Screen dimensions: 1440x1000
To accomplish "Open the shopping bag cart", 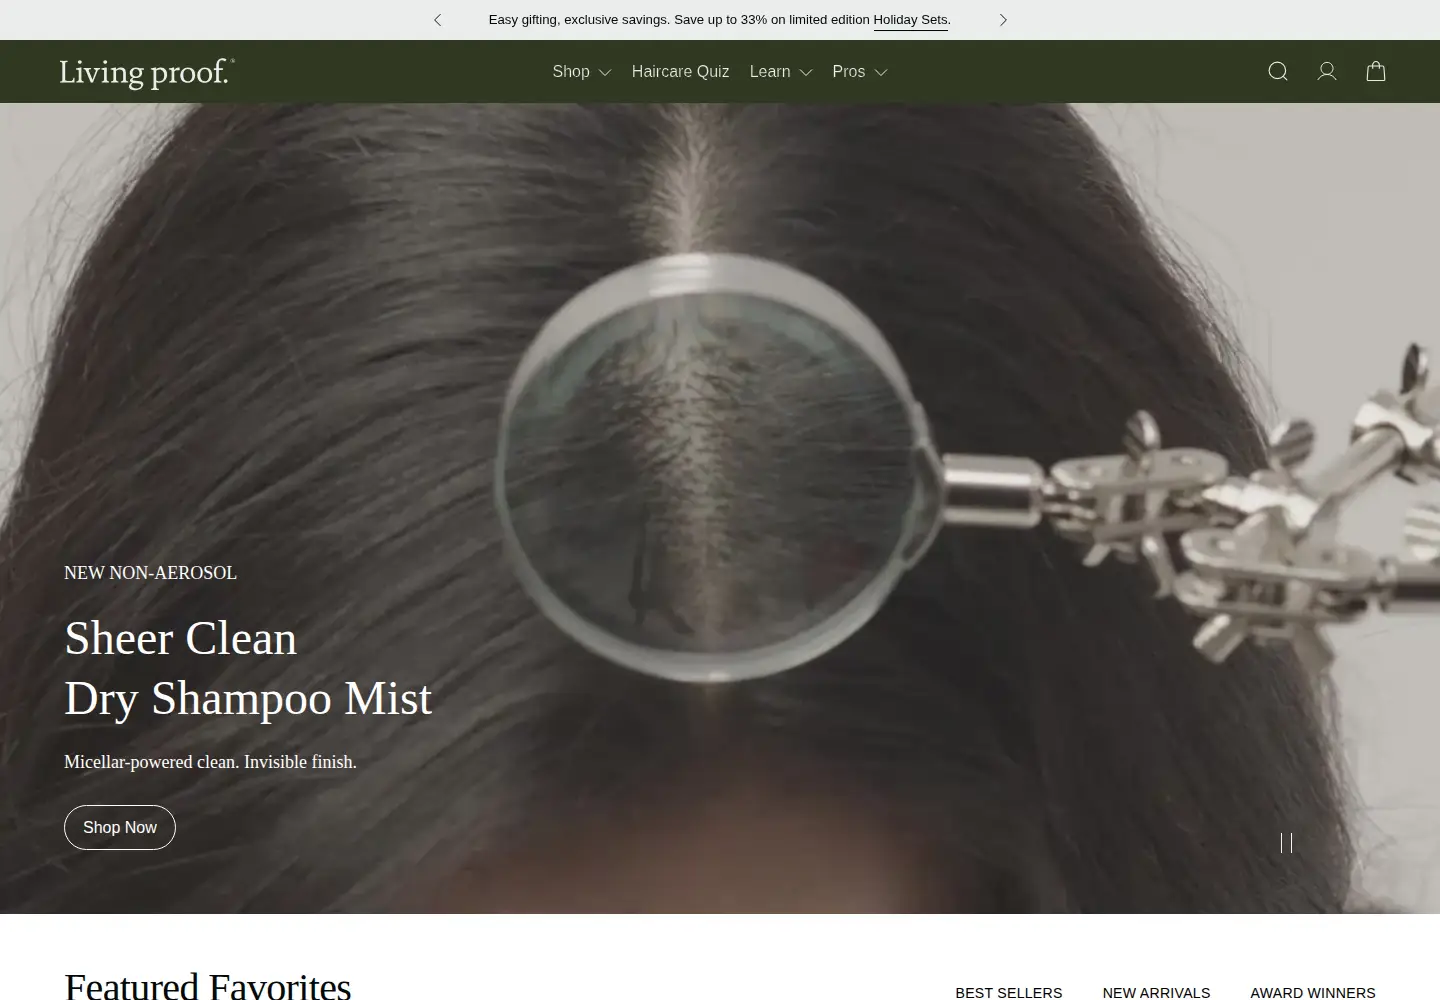I will [1376, 71].
